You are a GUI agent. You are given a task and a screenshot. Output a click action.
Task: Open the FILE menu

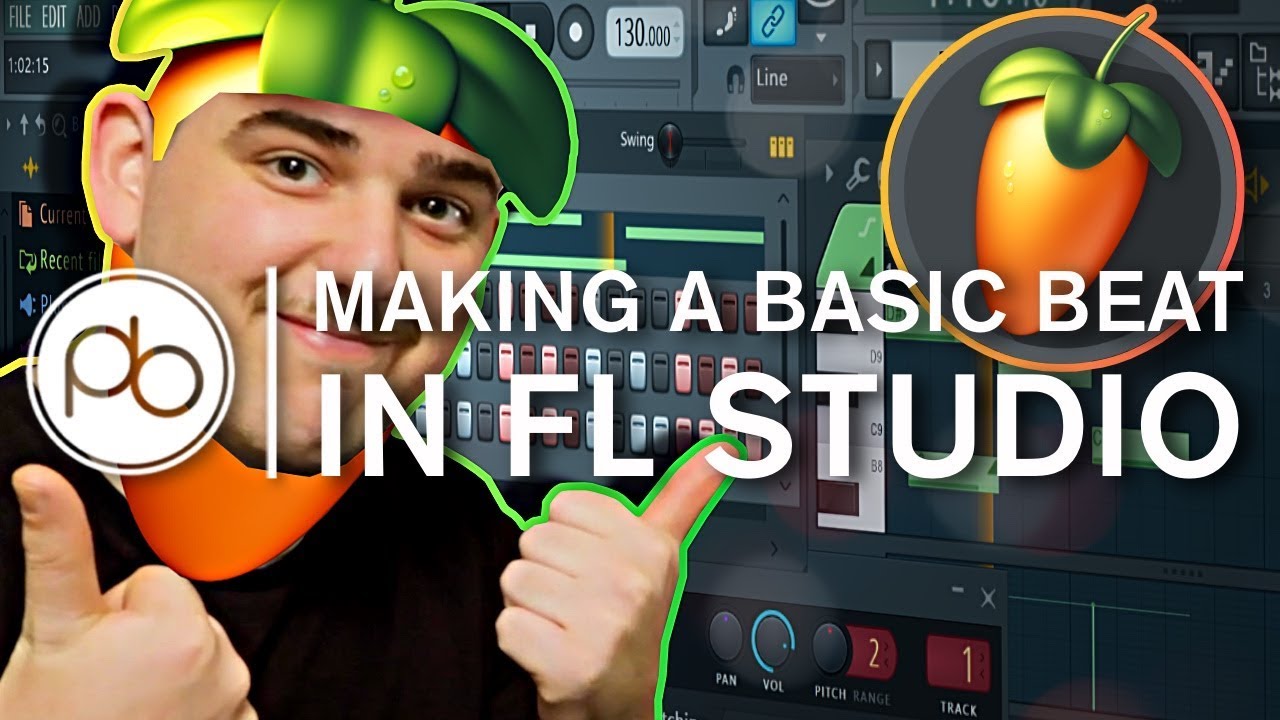19,17
